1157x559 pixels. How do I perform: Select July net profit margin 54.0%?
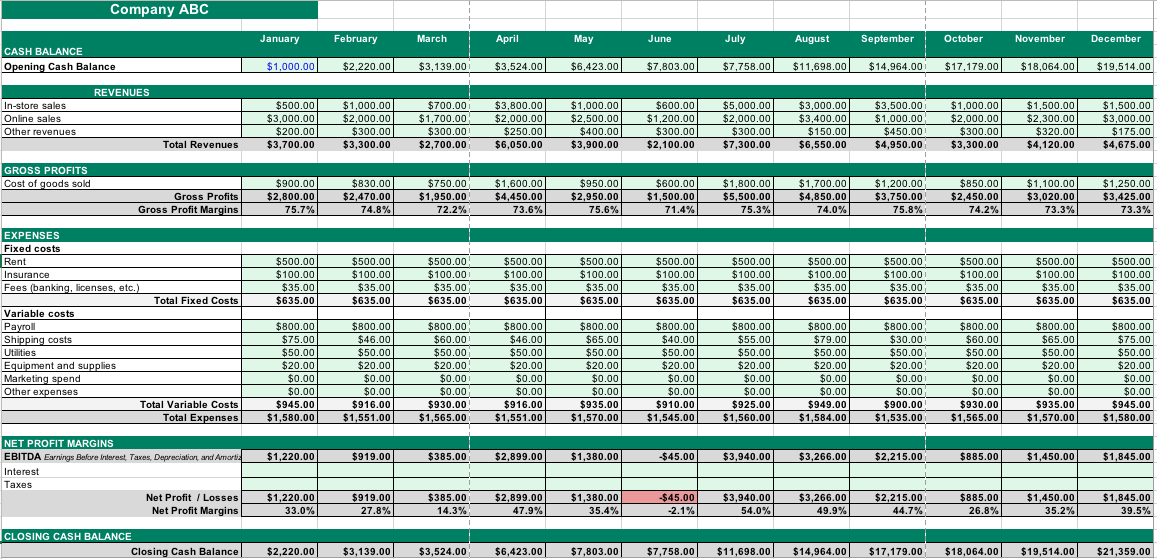click(735, 510)
